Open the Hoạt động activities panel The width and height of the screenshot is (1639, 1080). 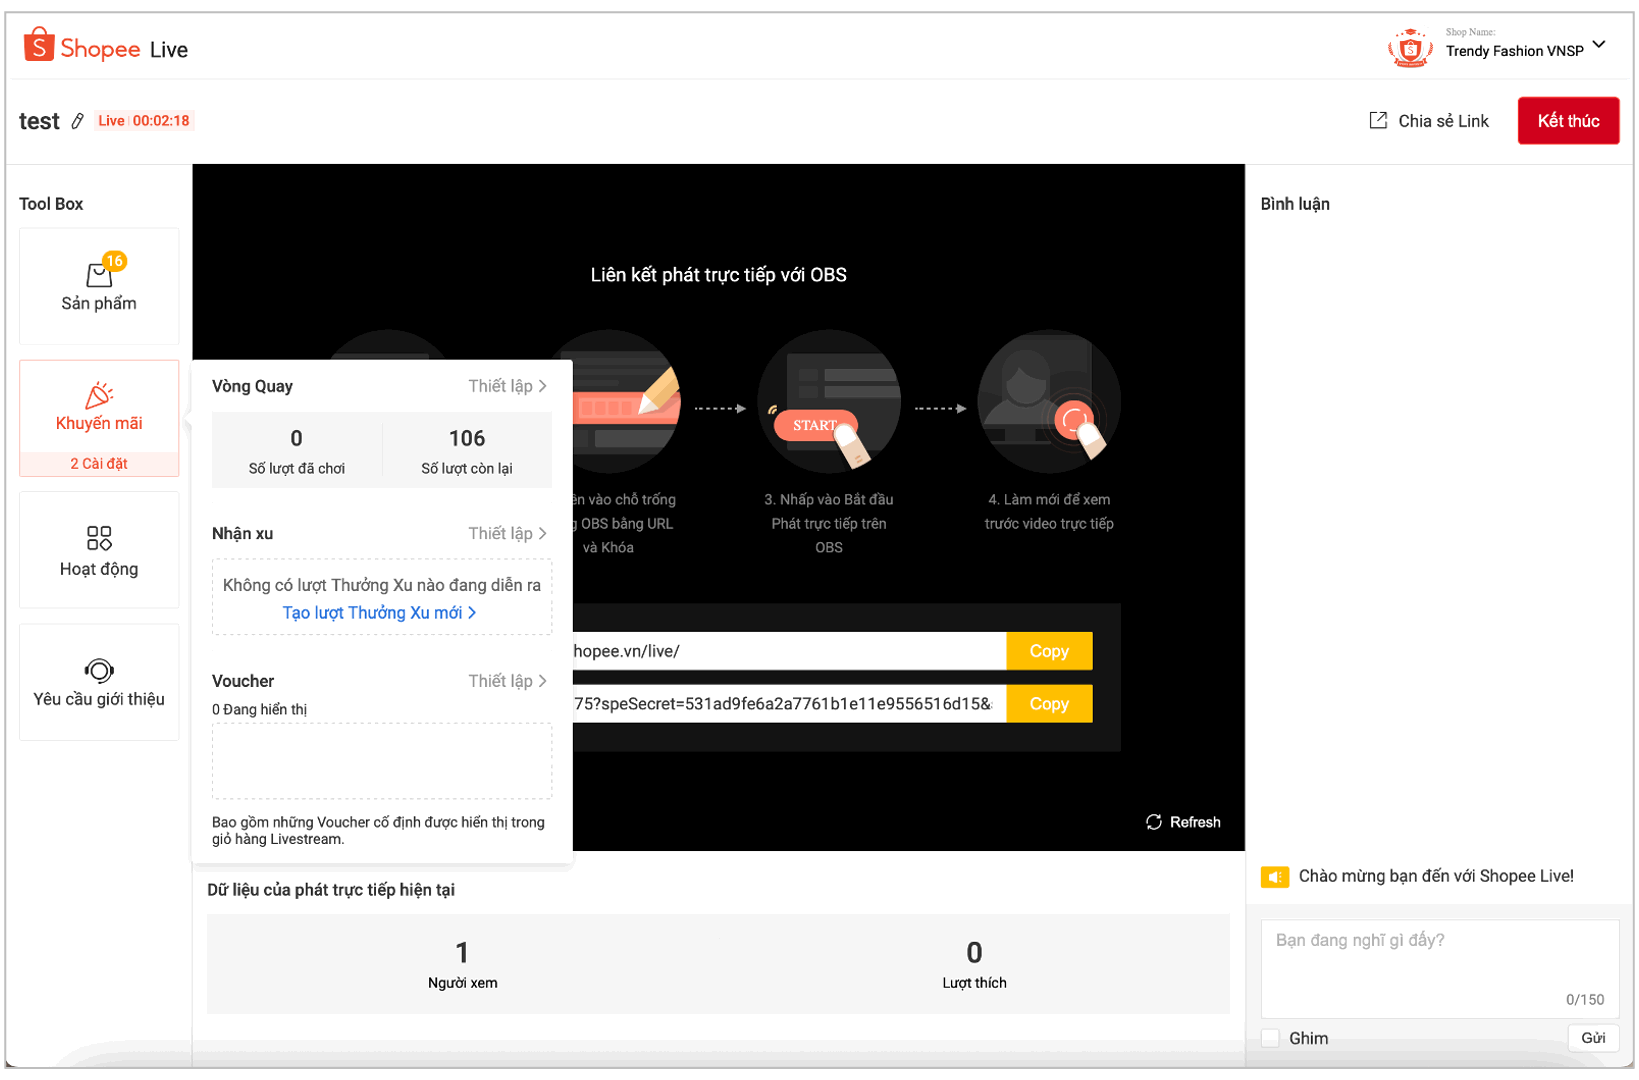point(98,550)
